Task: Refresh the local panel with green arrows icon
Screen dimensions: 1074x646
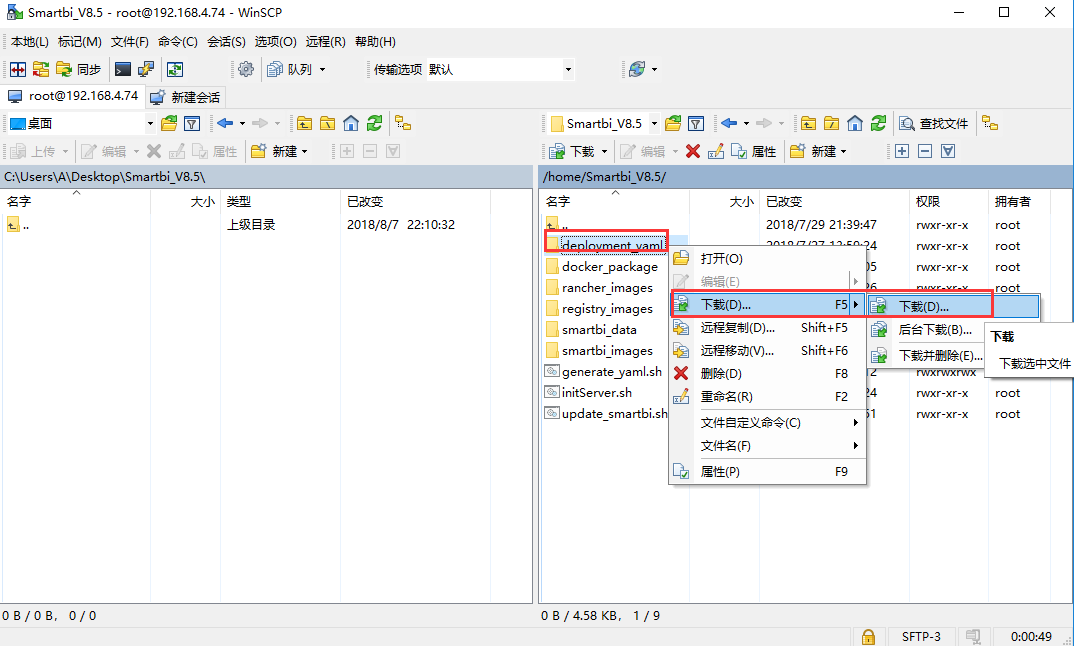Action: coord(374,124)
